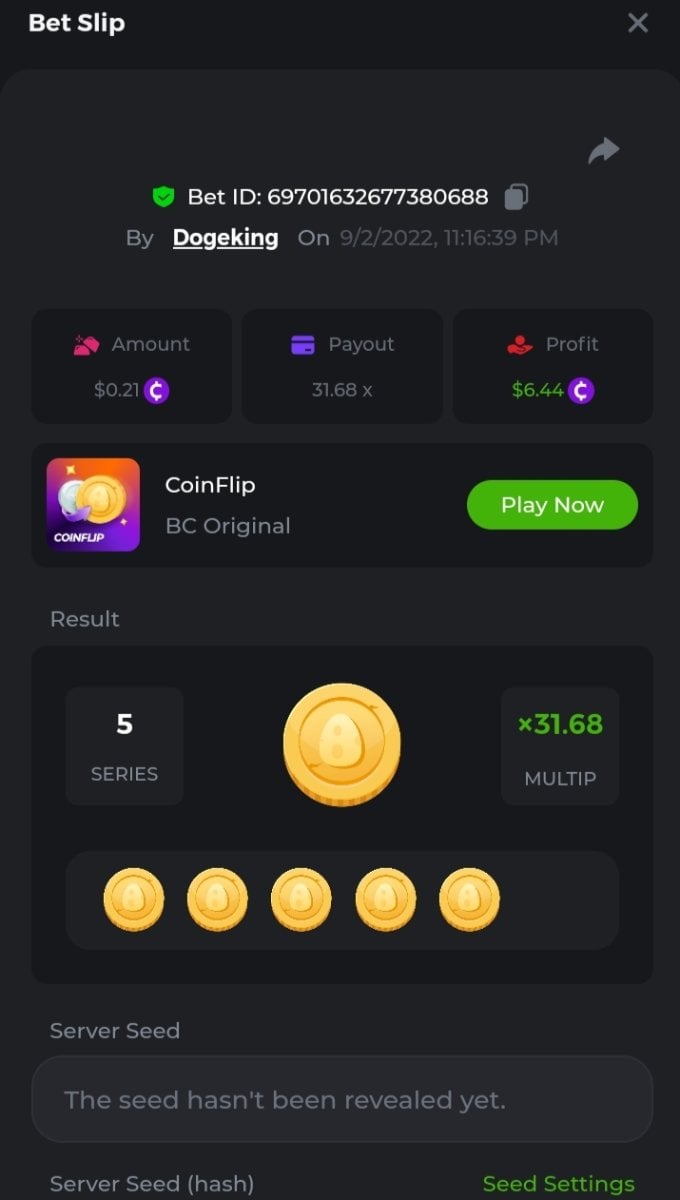Click the green verified shield icon

[163, 196]
